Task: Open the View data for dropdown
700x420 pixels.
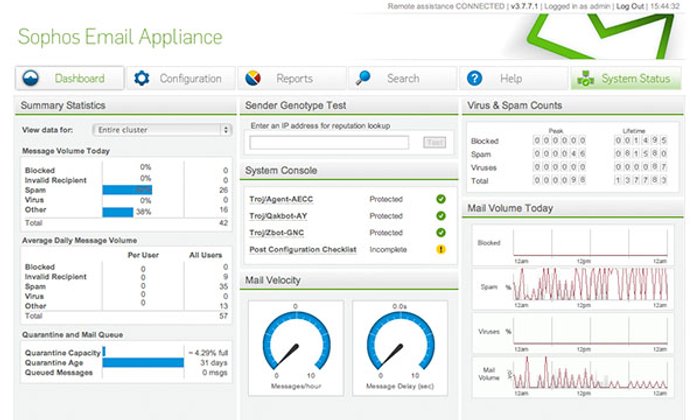Action: point(162,130)
